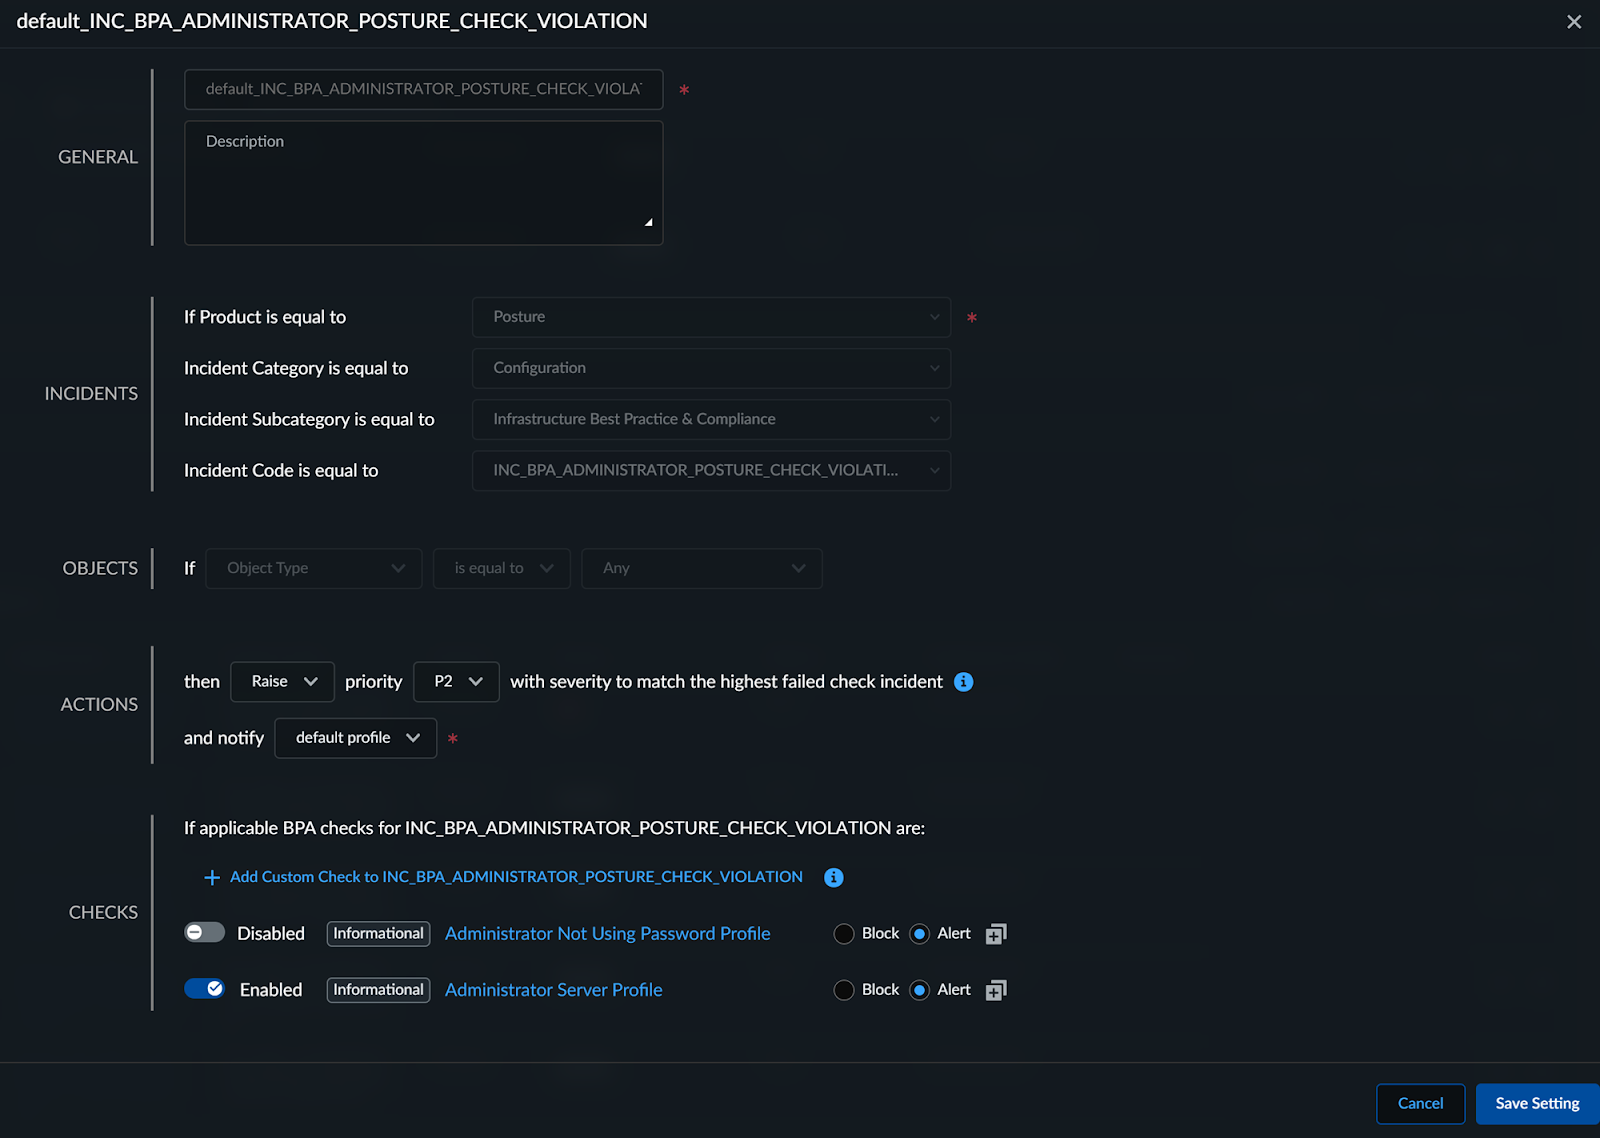Select Block for Administrator Server Profile
The image size is (1600, 1138).
pos(844,990)
